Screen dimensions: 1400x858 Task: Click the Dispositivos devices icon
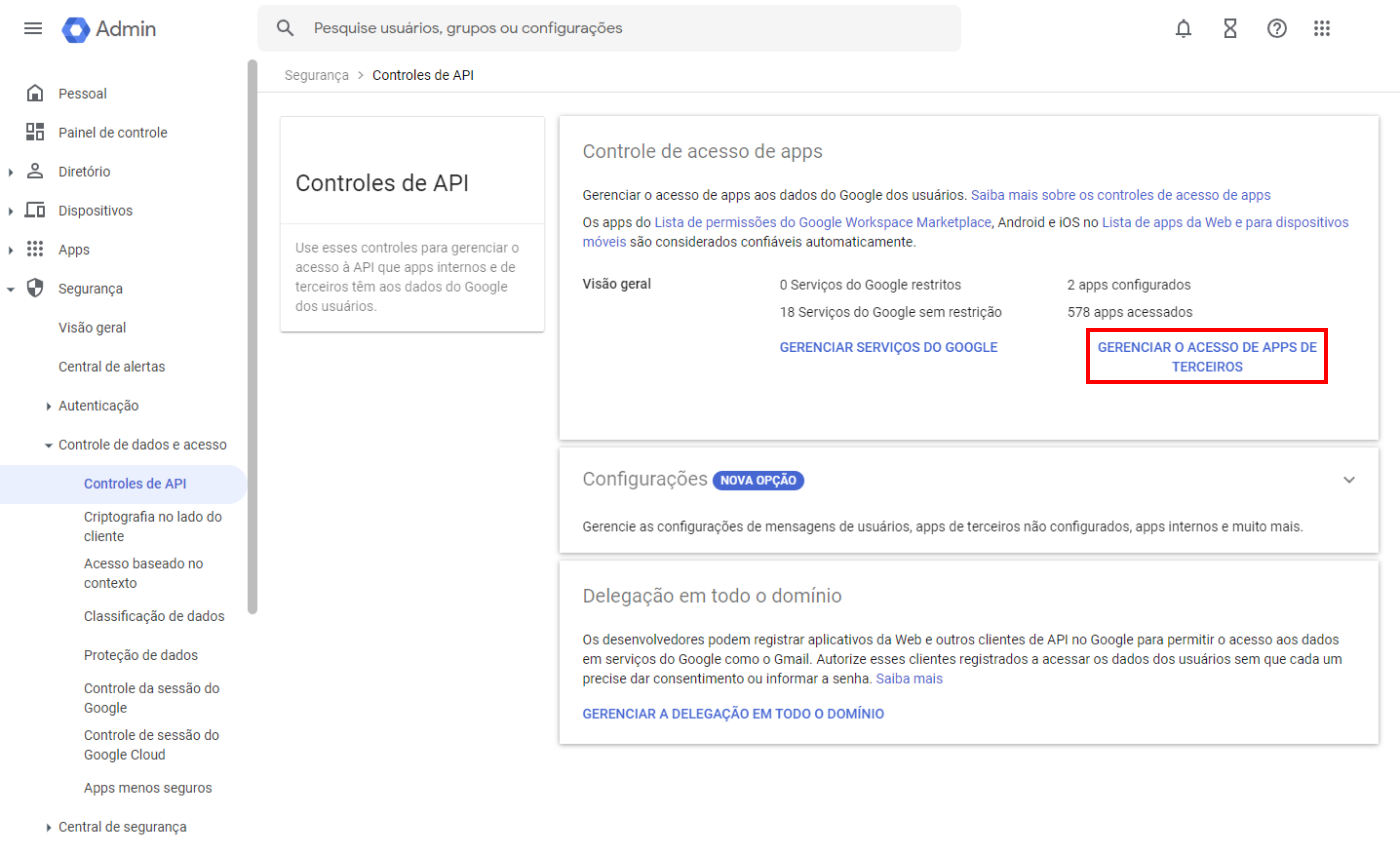tap(35, 210)
